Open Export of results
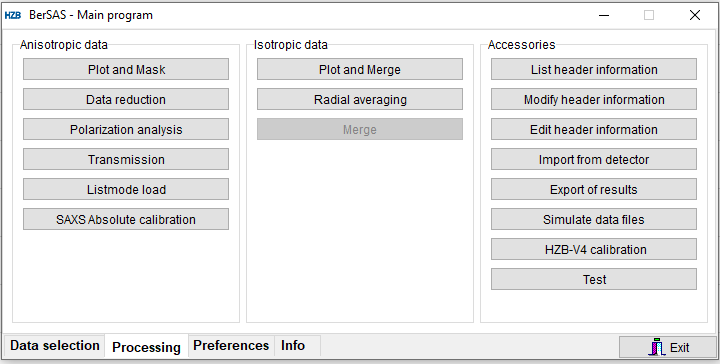Image resolution: width=720 pixels, height=364 pixels. (594, 189)
